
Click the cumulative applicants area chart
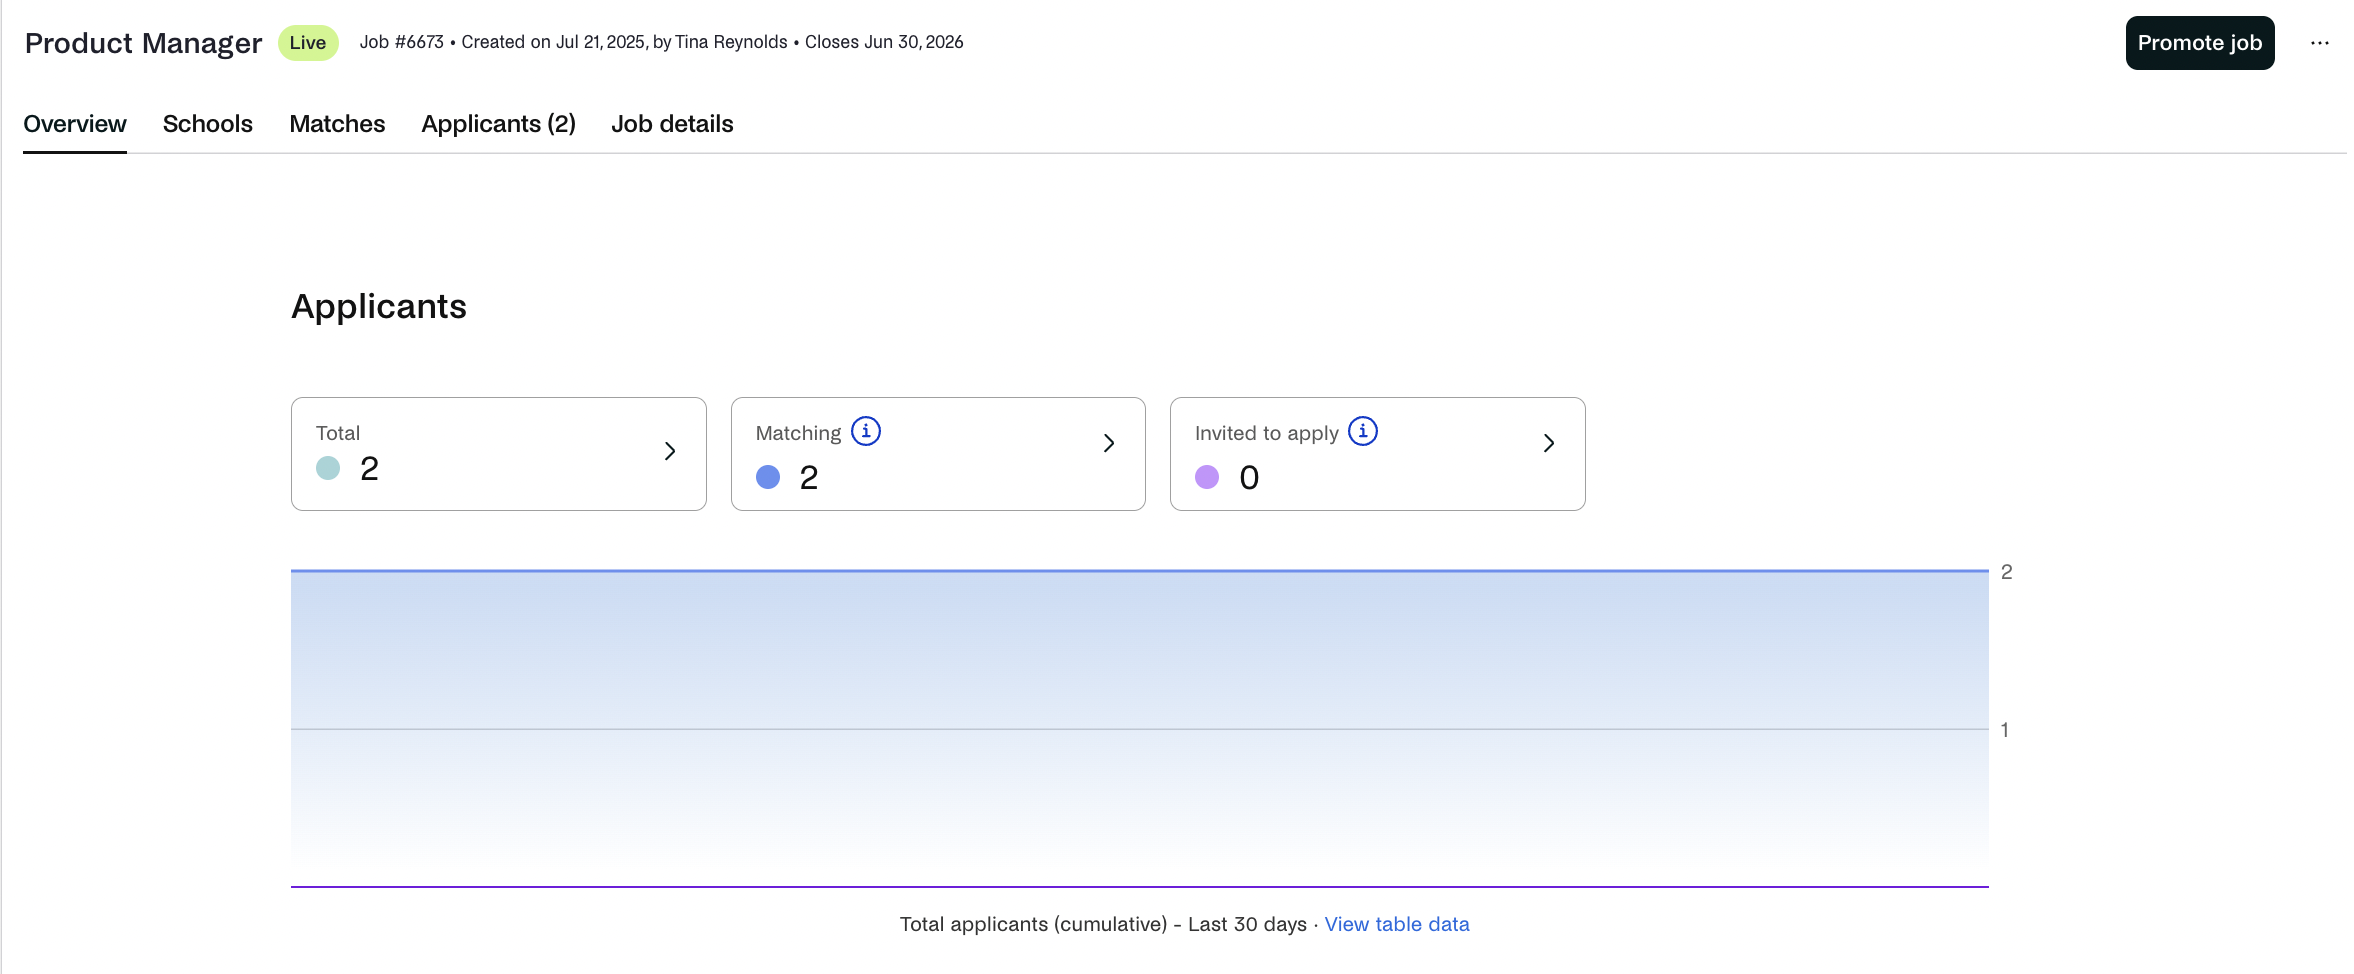click(x=1139, y=728)
